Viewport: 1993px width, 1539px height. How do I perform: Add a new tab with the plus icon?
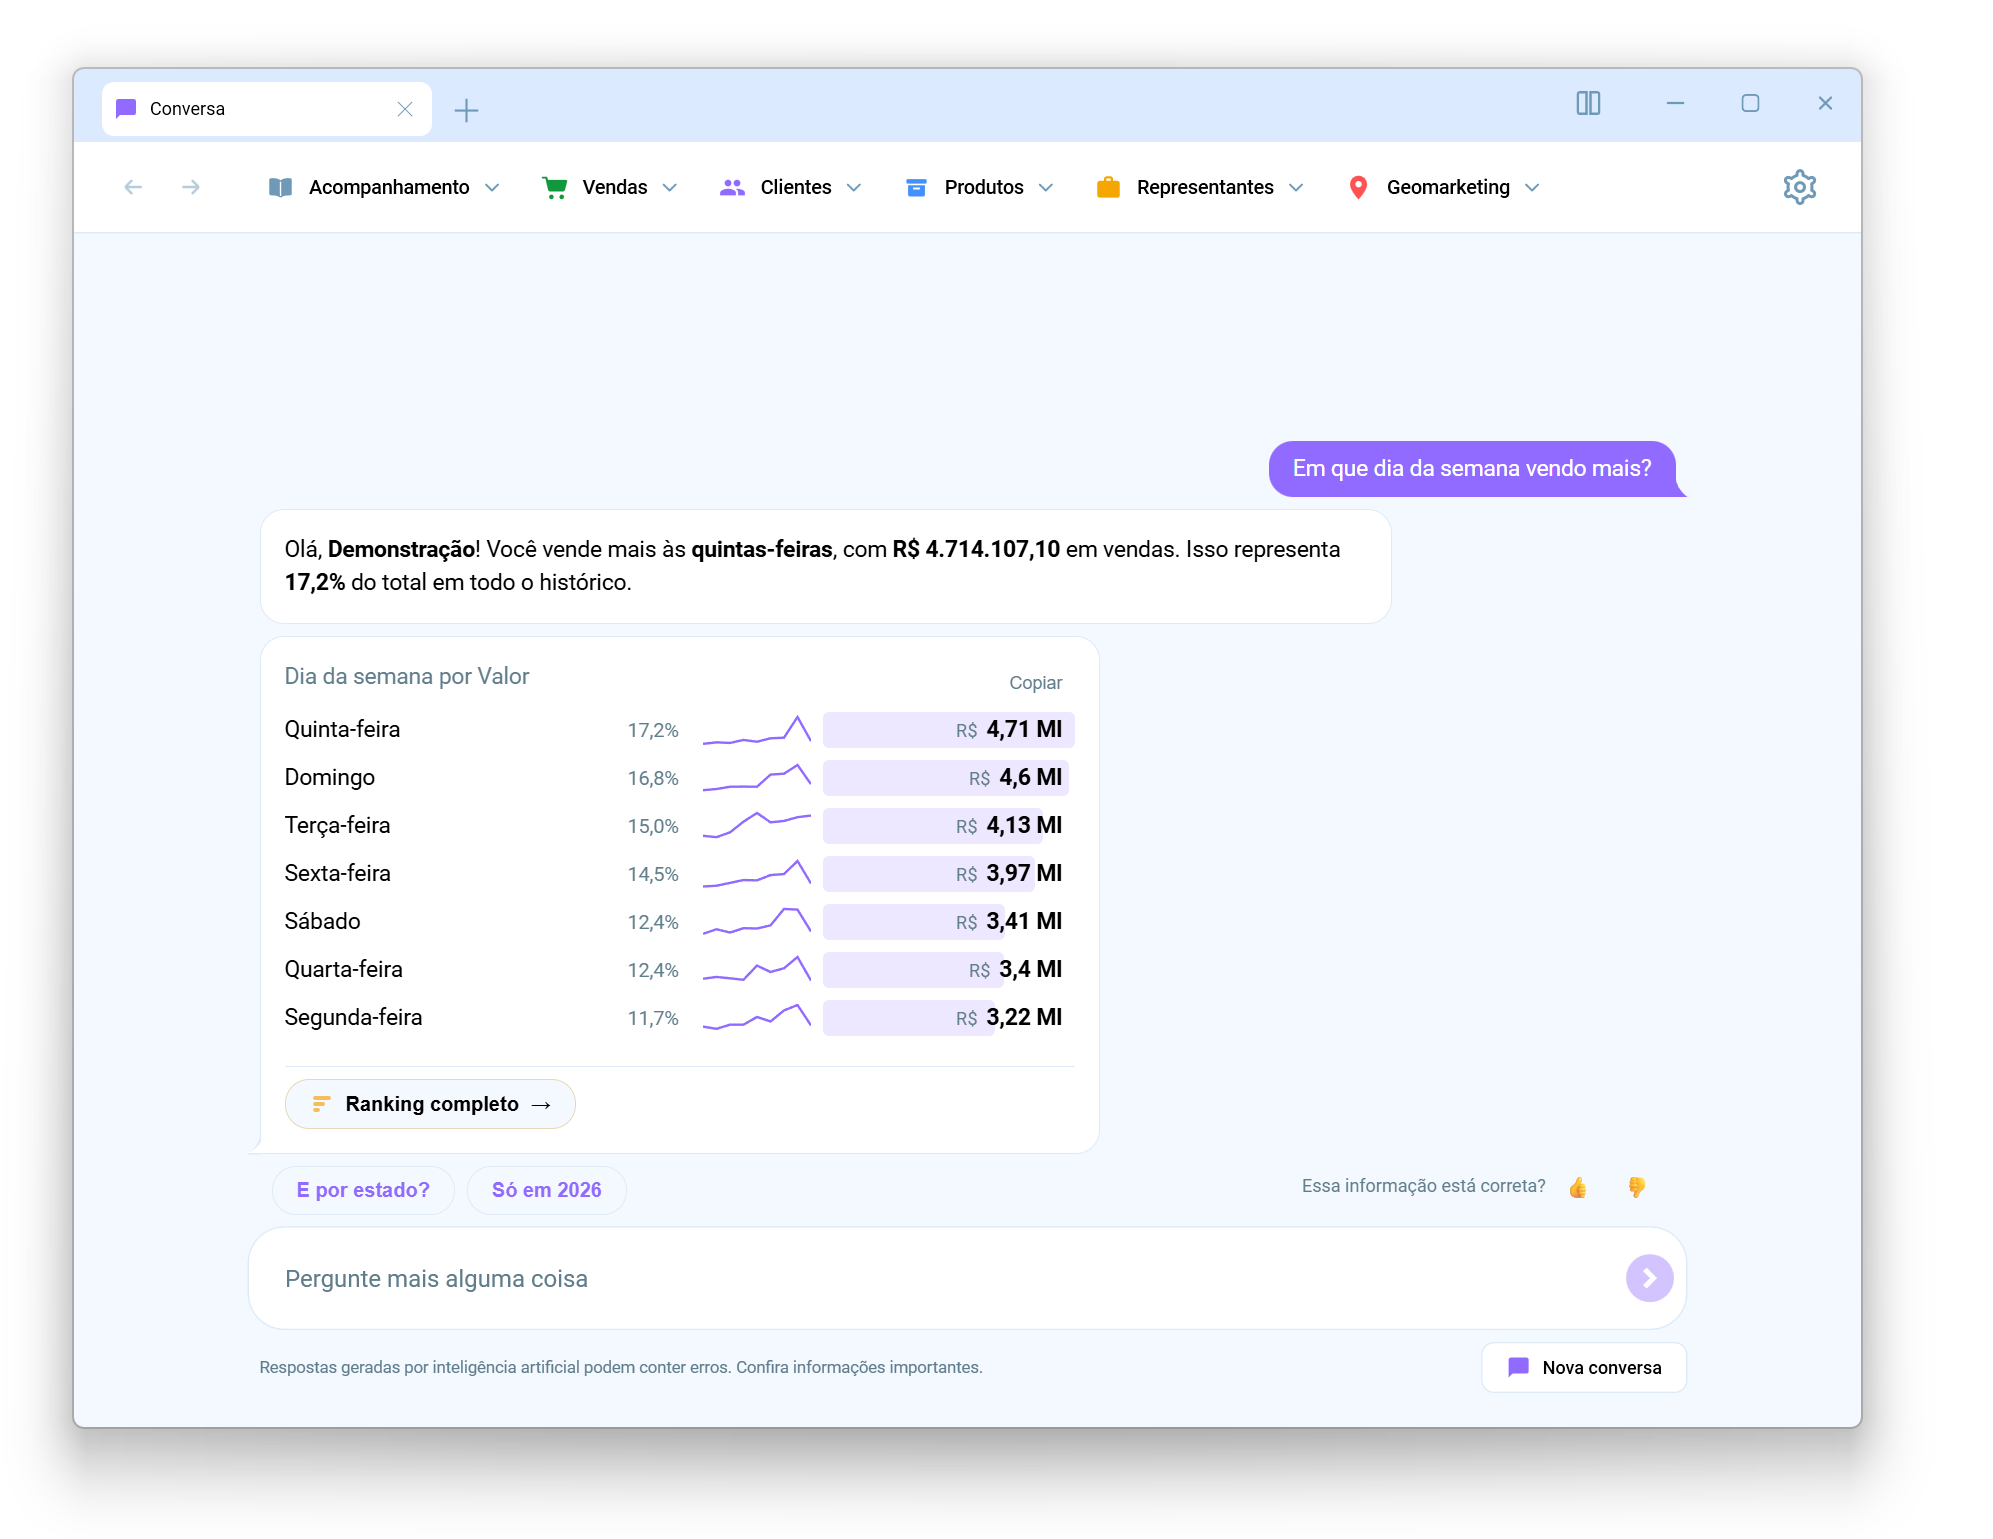click(466, 110)
